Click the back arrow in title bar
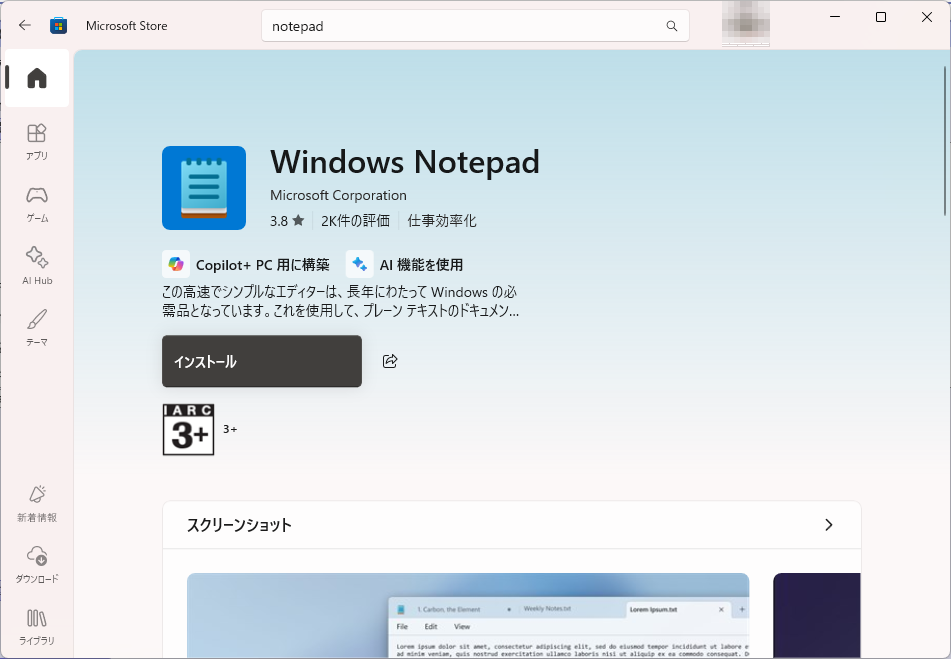The width and height of the screenshot is (951, 659). [25, 25]
